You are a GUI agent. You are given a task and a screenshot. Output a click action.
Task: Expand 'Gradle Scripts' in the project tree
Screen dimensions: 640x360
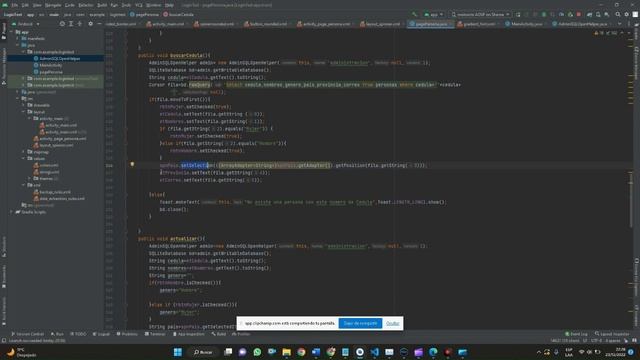tap(11, 212)
